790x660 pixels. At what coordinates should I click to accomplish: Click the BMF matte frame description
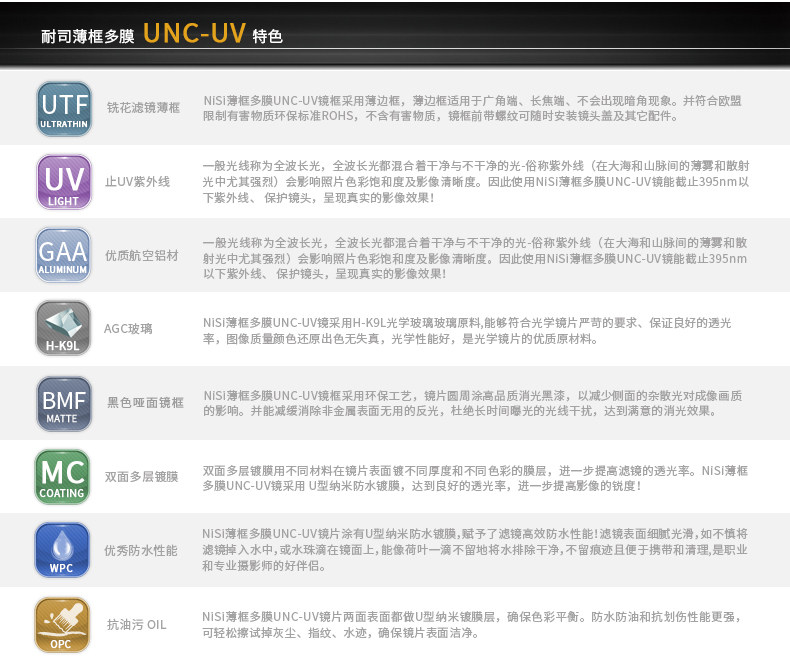[x=473, y=403]
